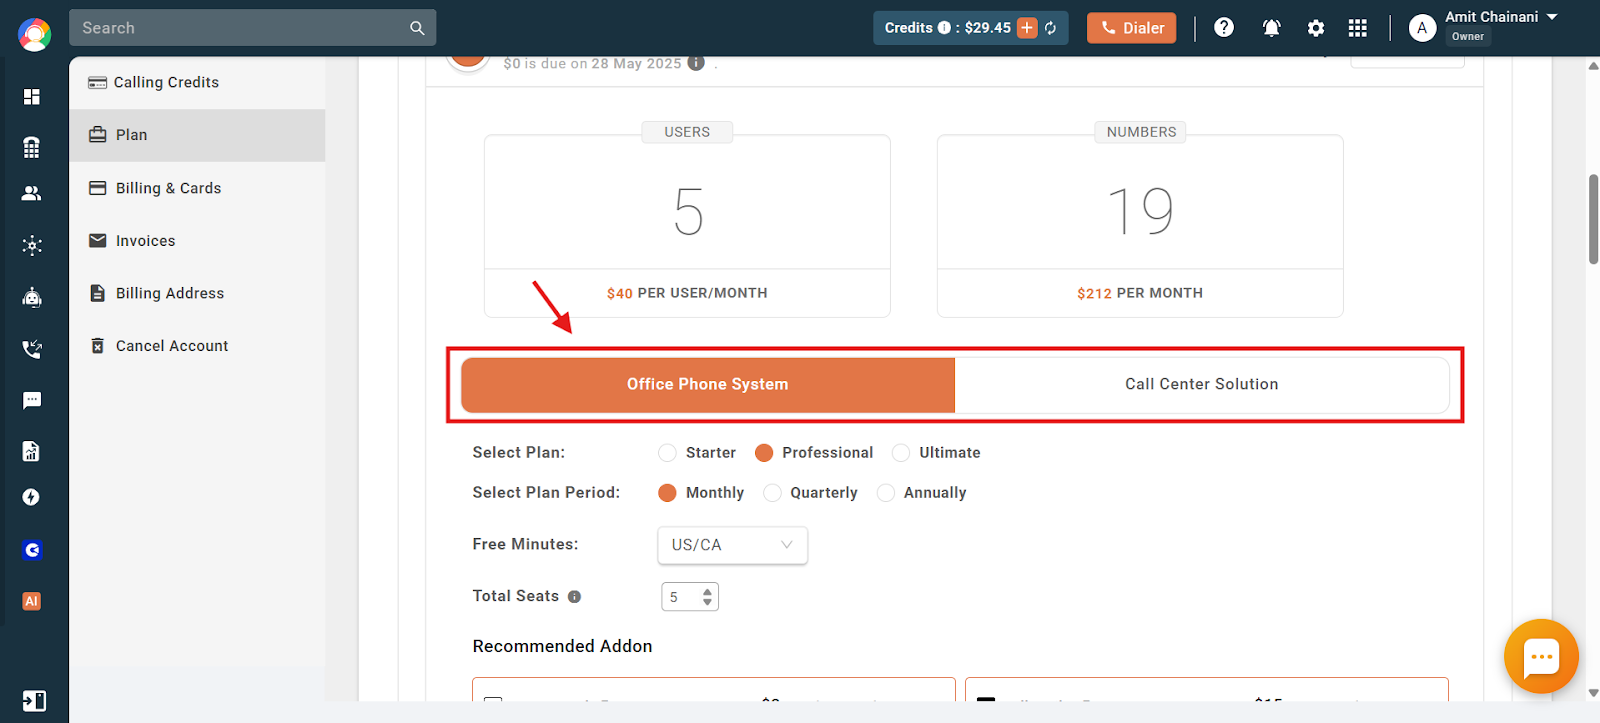
Task: Open the lightning bolt icon in left rail
Action: click(x=32, y=498)
